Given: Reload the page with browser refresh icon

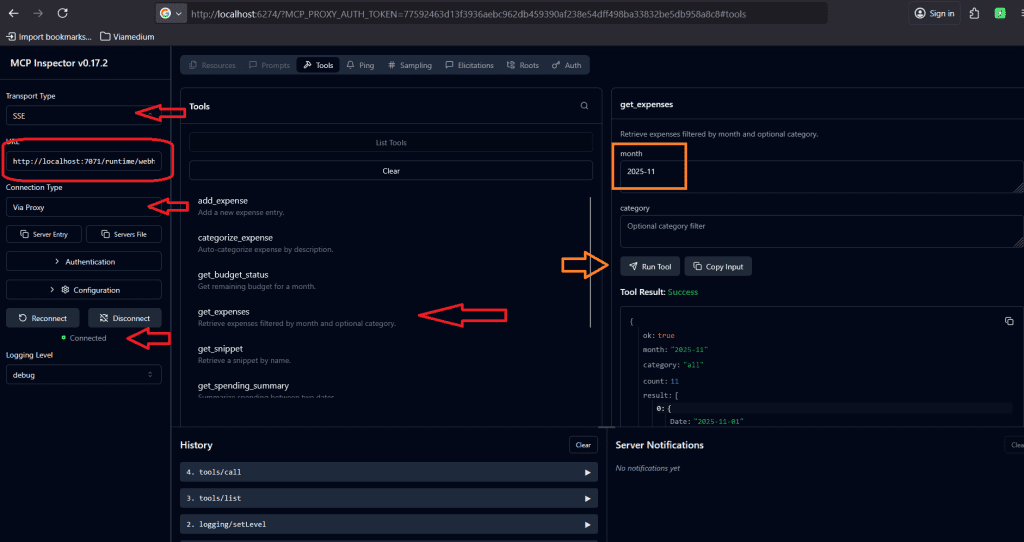Looking at the screenshot, I should [63, 14].
